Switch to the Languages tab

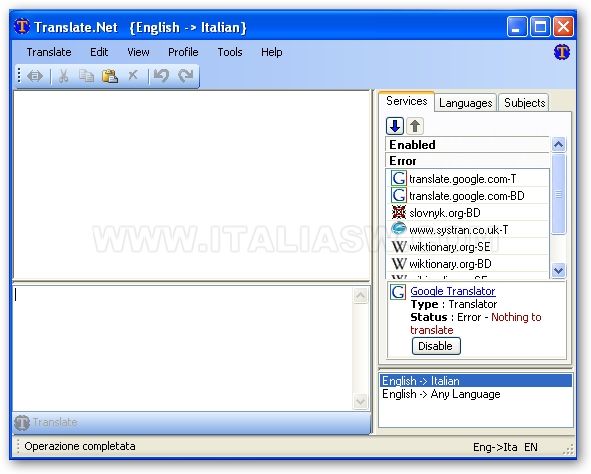(x=465, y=103)
